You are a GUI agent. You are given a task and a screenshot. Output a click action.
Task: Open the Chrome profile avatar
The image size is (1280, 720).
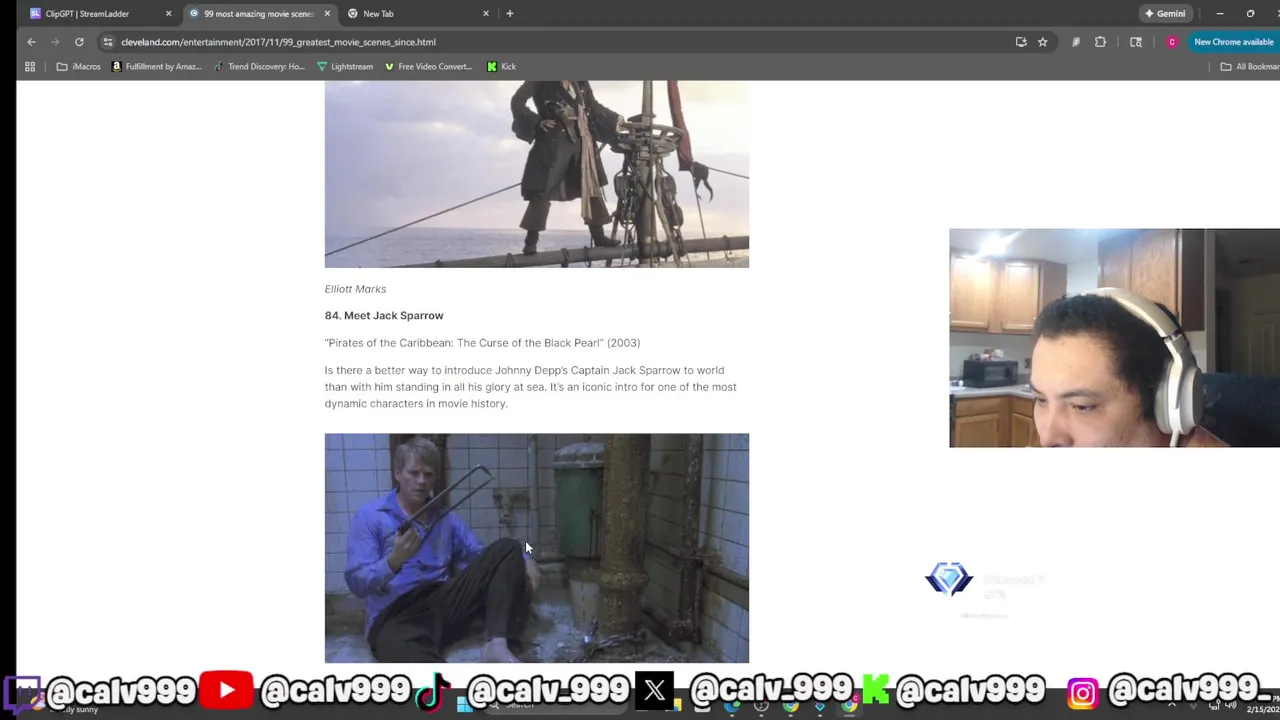click(x=1172, y=42)
